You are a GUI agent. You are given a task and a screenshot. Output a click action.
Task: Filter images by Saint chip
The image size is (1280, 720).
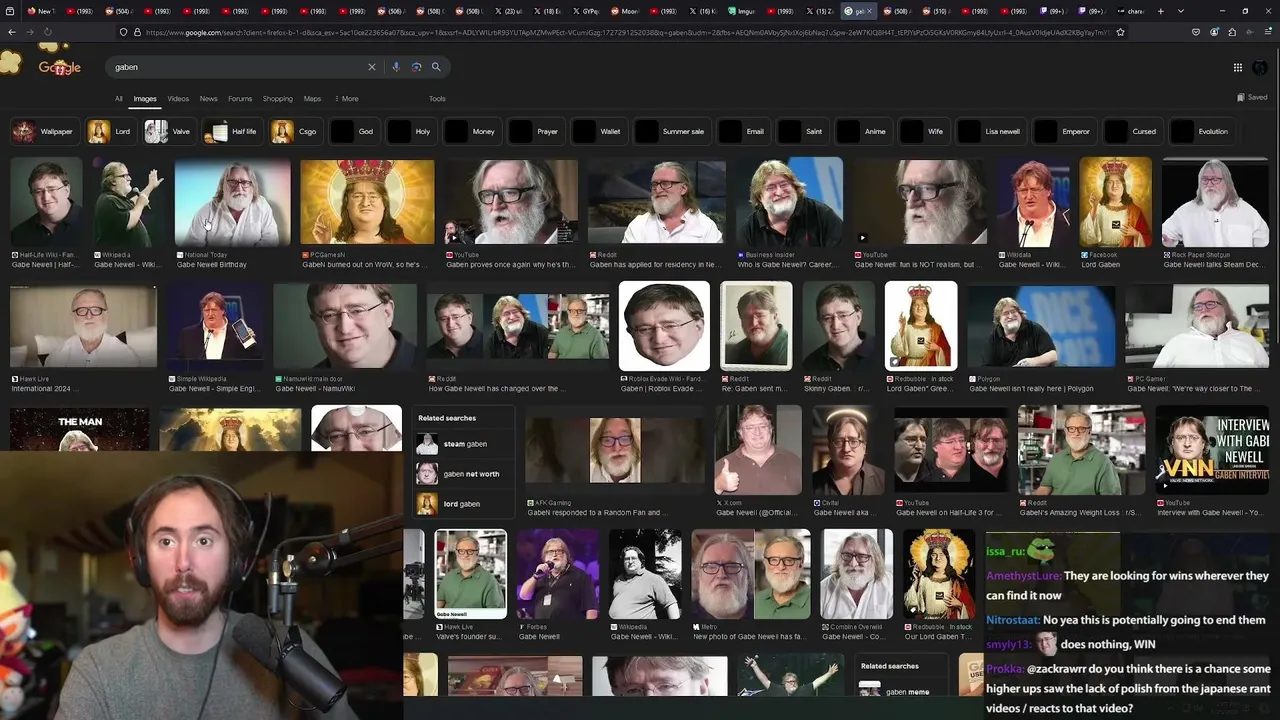pos(802,132)
